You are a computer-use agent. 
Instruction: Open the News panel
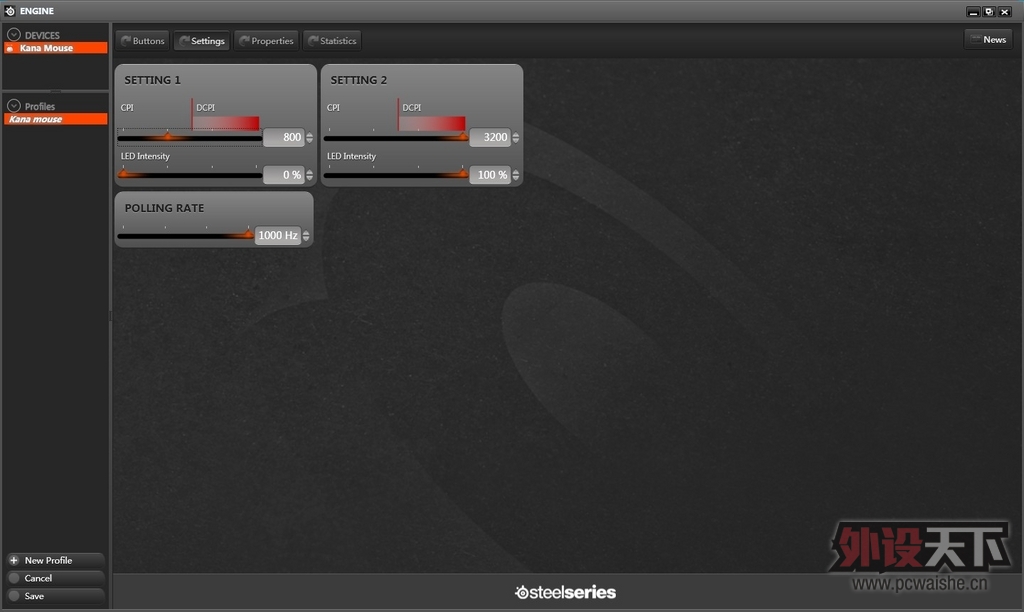[x=988, y=39]
